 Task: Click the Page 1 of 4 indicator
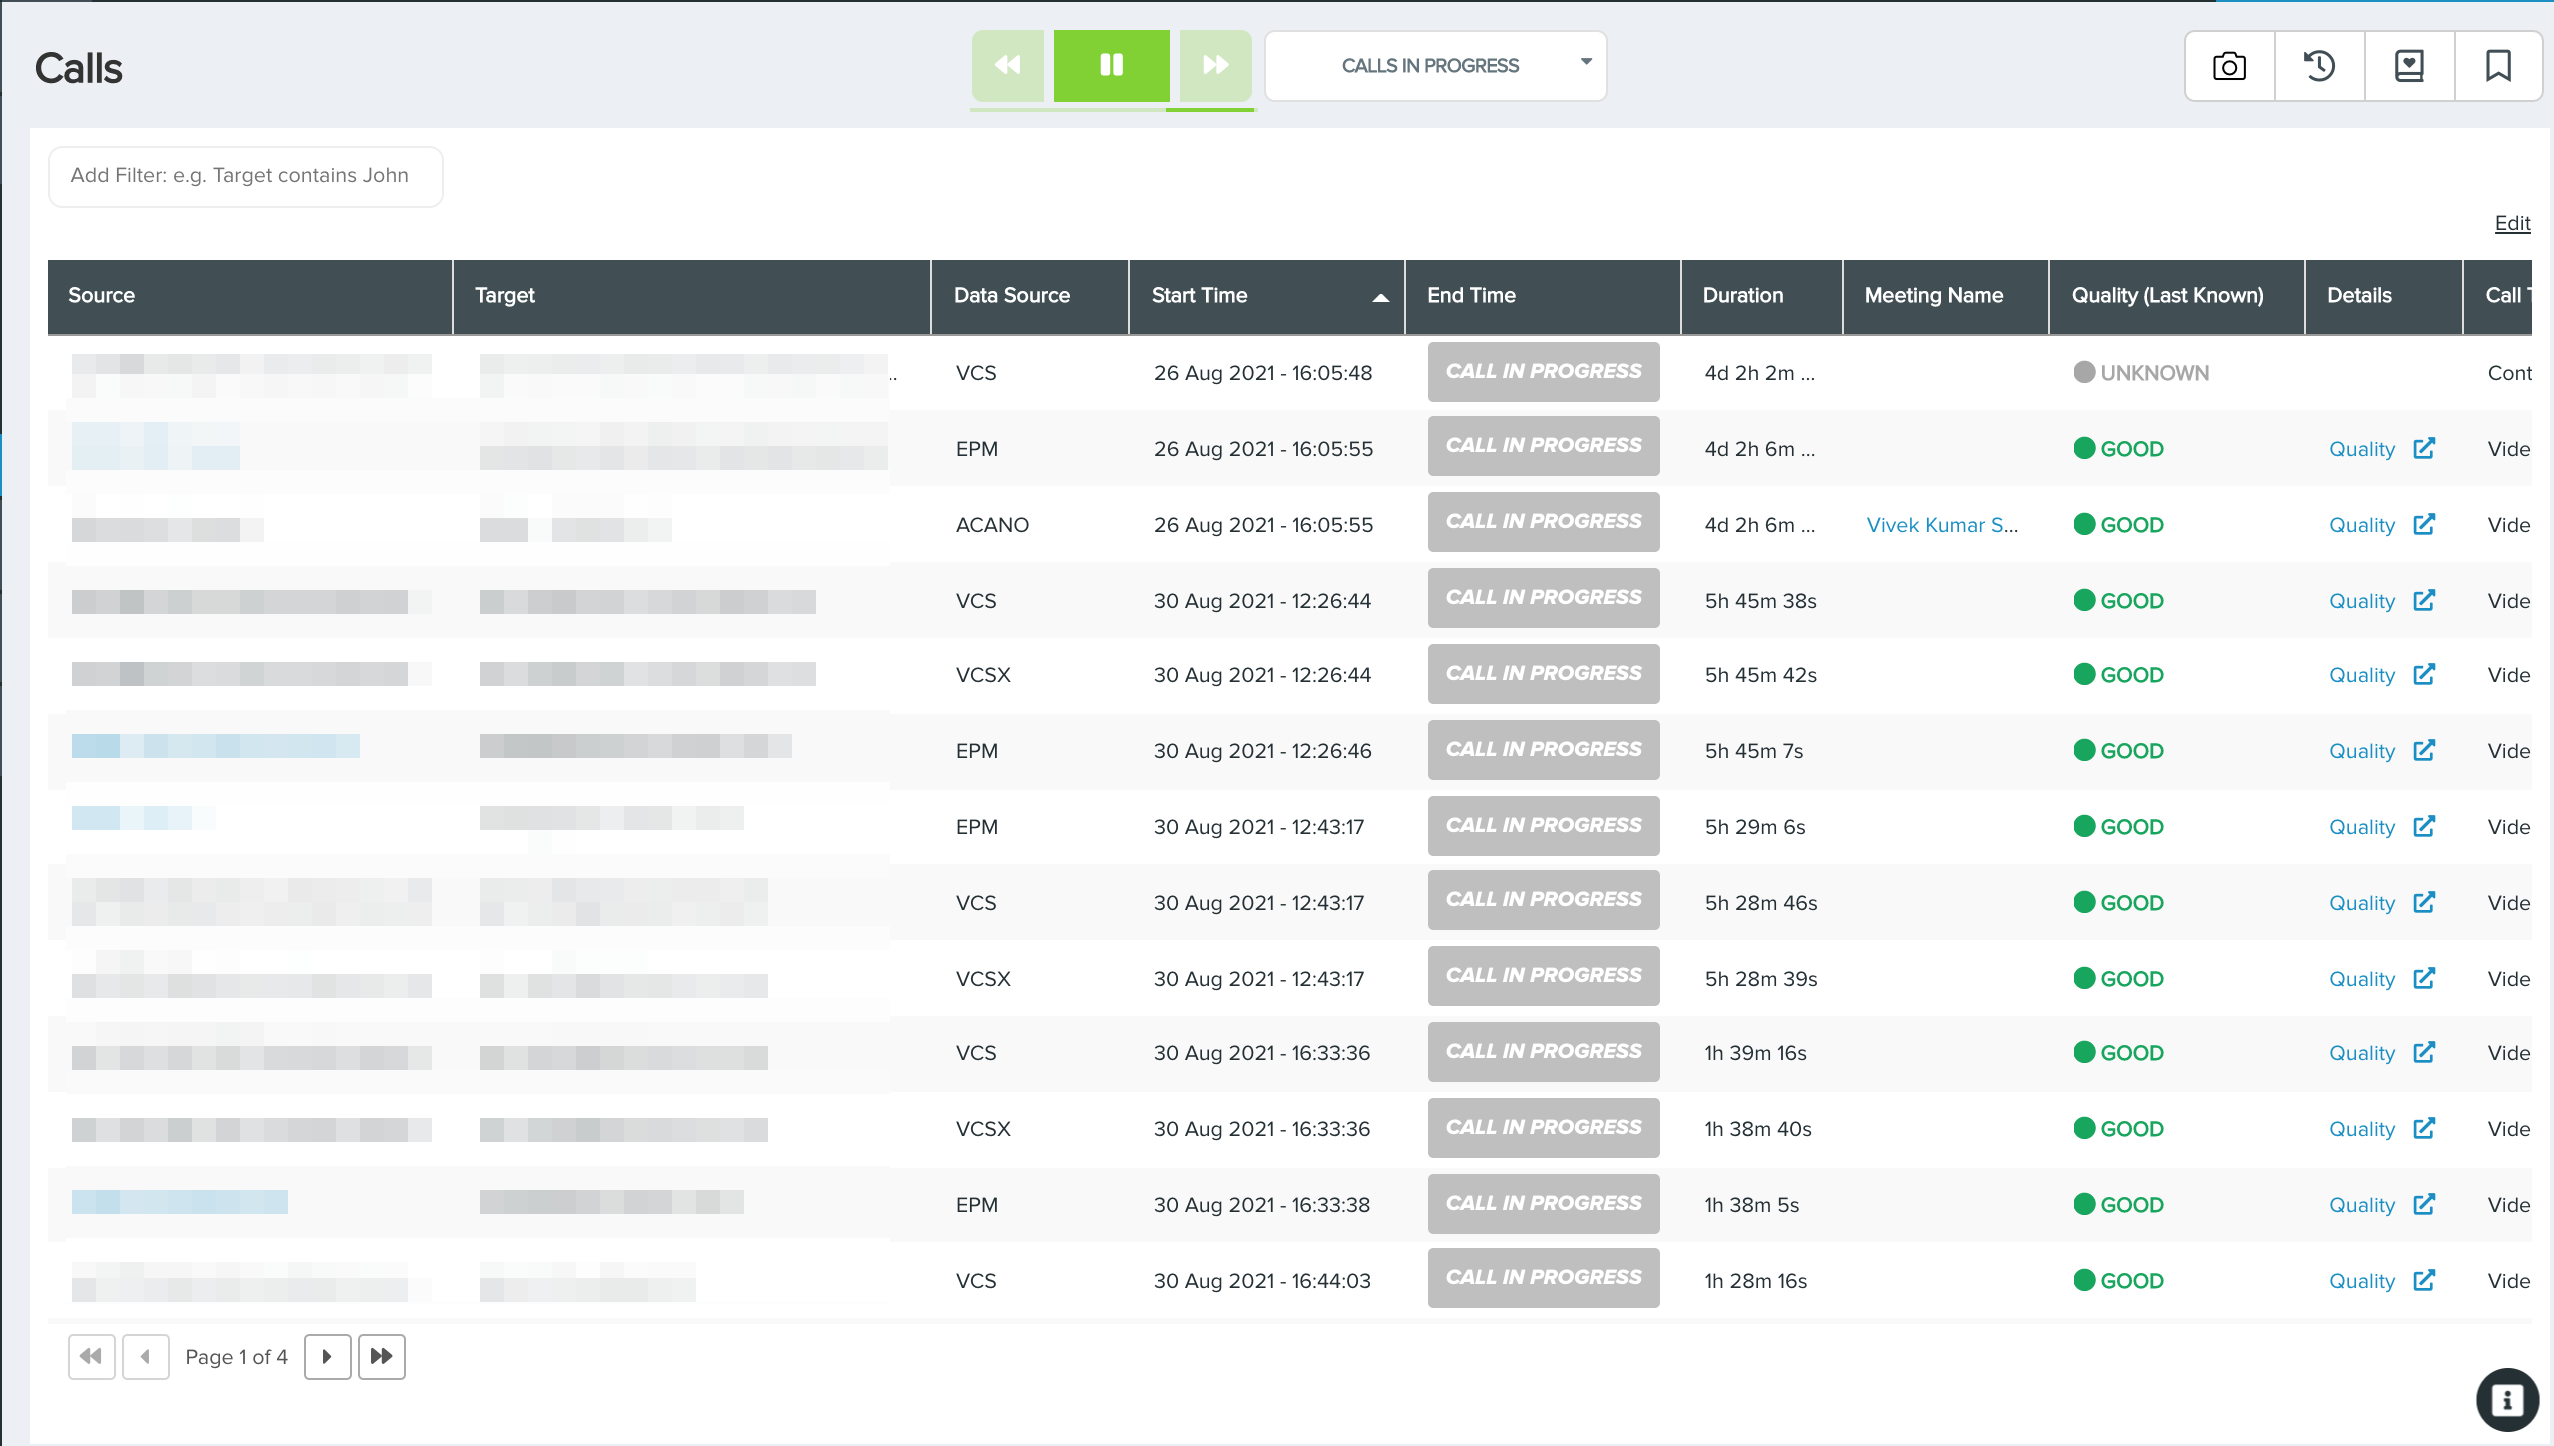click(236, 1357)
